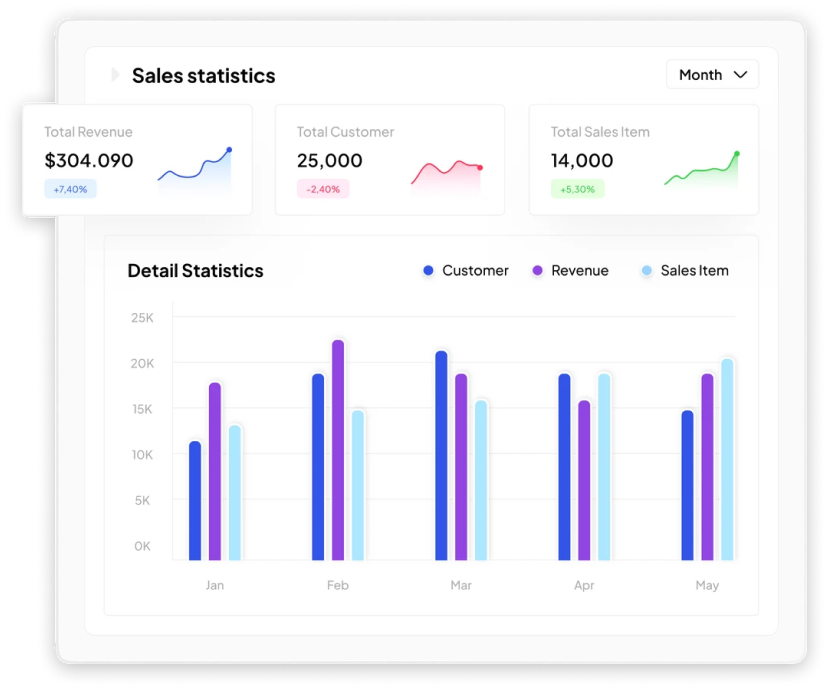Select the Feb Customer dark blue bar

318,467
